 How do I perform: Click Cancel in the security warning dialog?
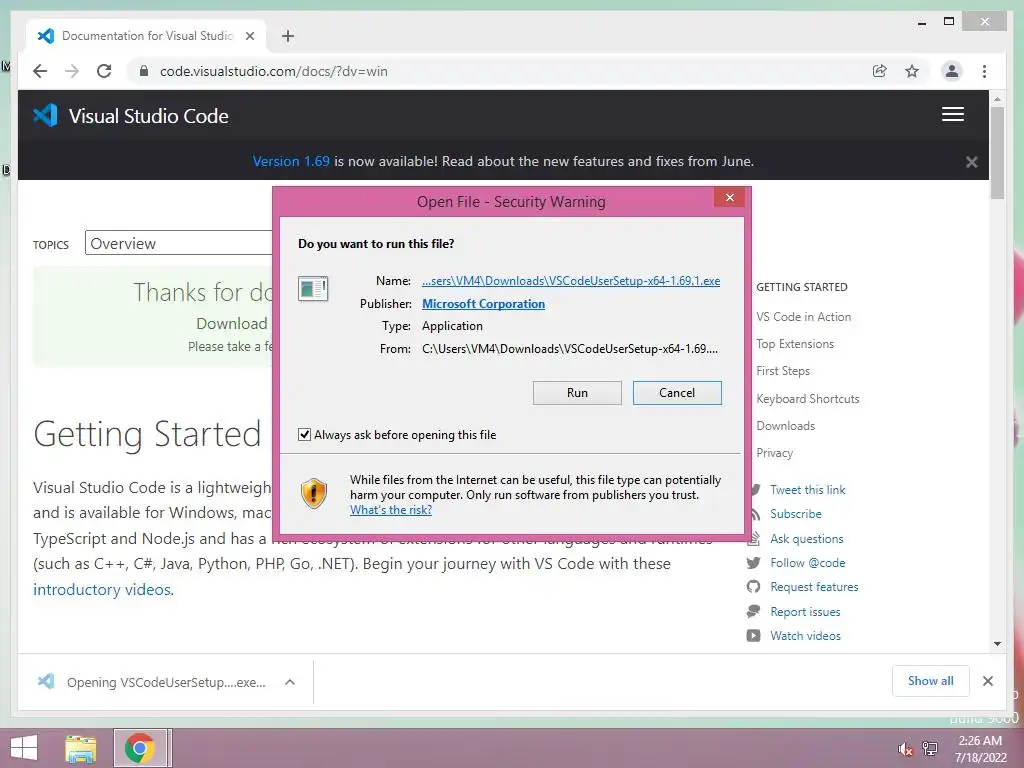point(677,392)
